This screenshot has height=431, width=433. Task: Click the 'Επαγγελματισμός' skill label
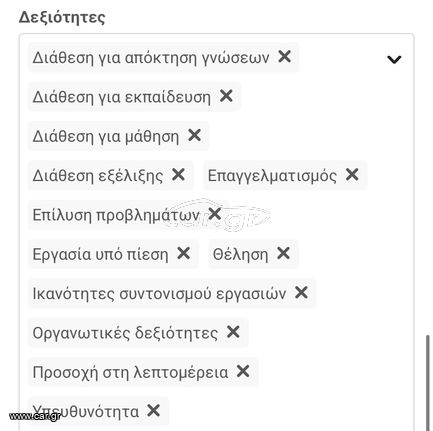pos(272,176)
